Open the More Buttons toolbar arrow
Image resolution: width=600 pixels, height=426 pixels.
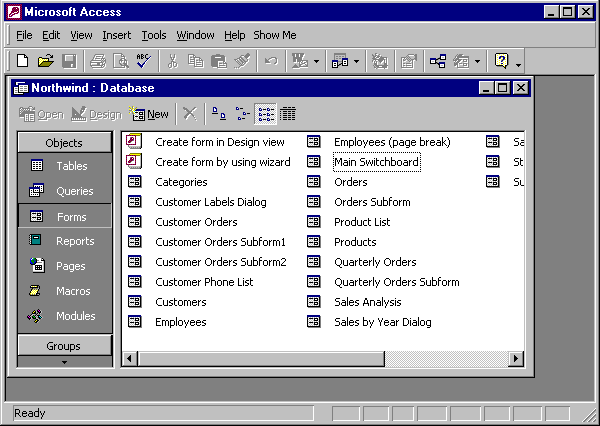[x=518, y=64]
